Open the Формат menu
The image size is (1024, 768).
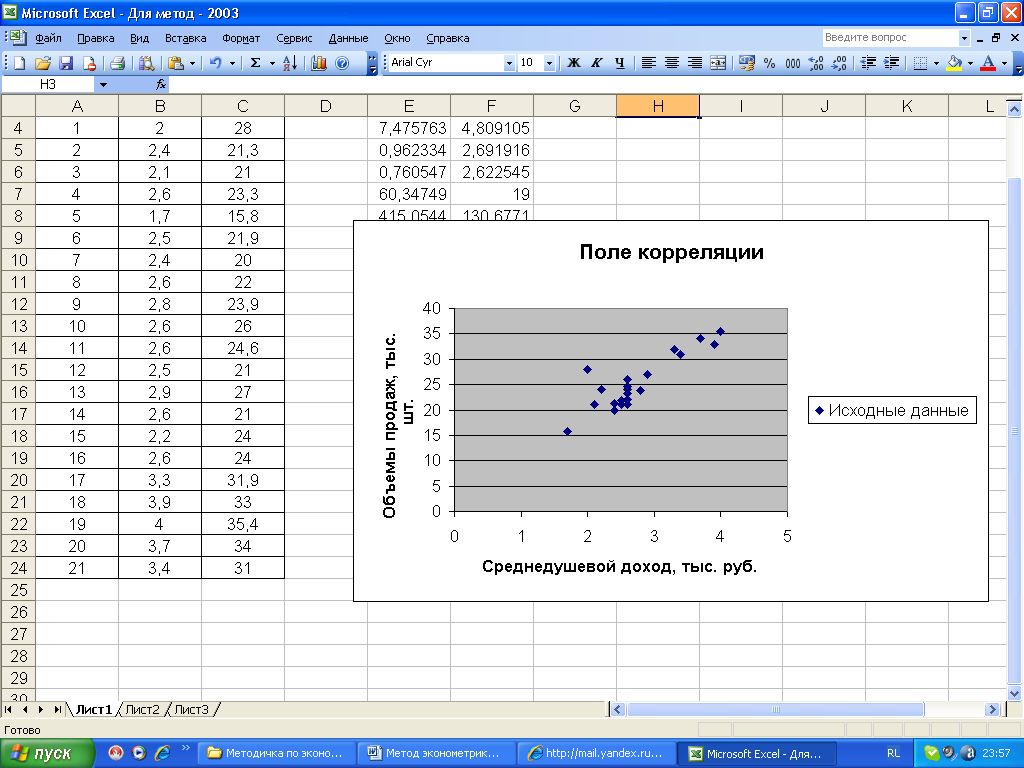[x=241, y=38]
